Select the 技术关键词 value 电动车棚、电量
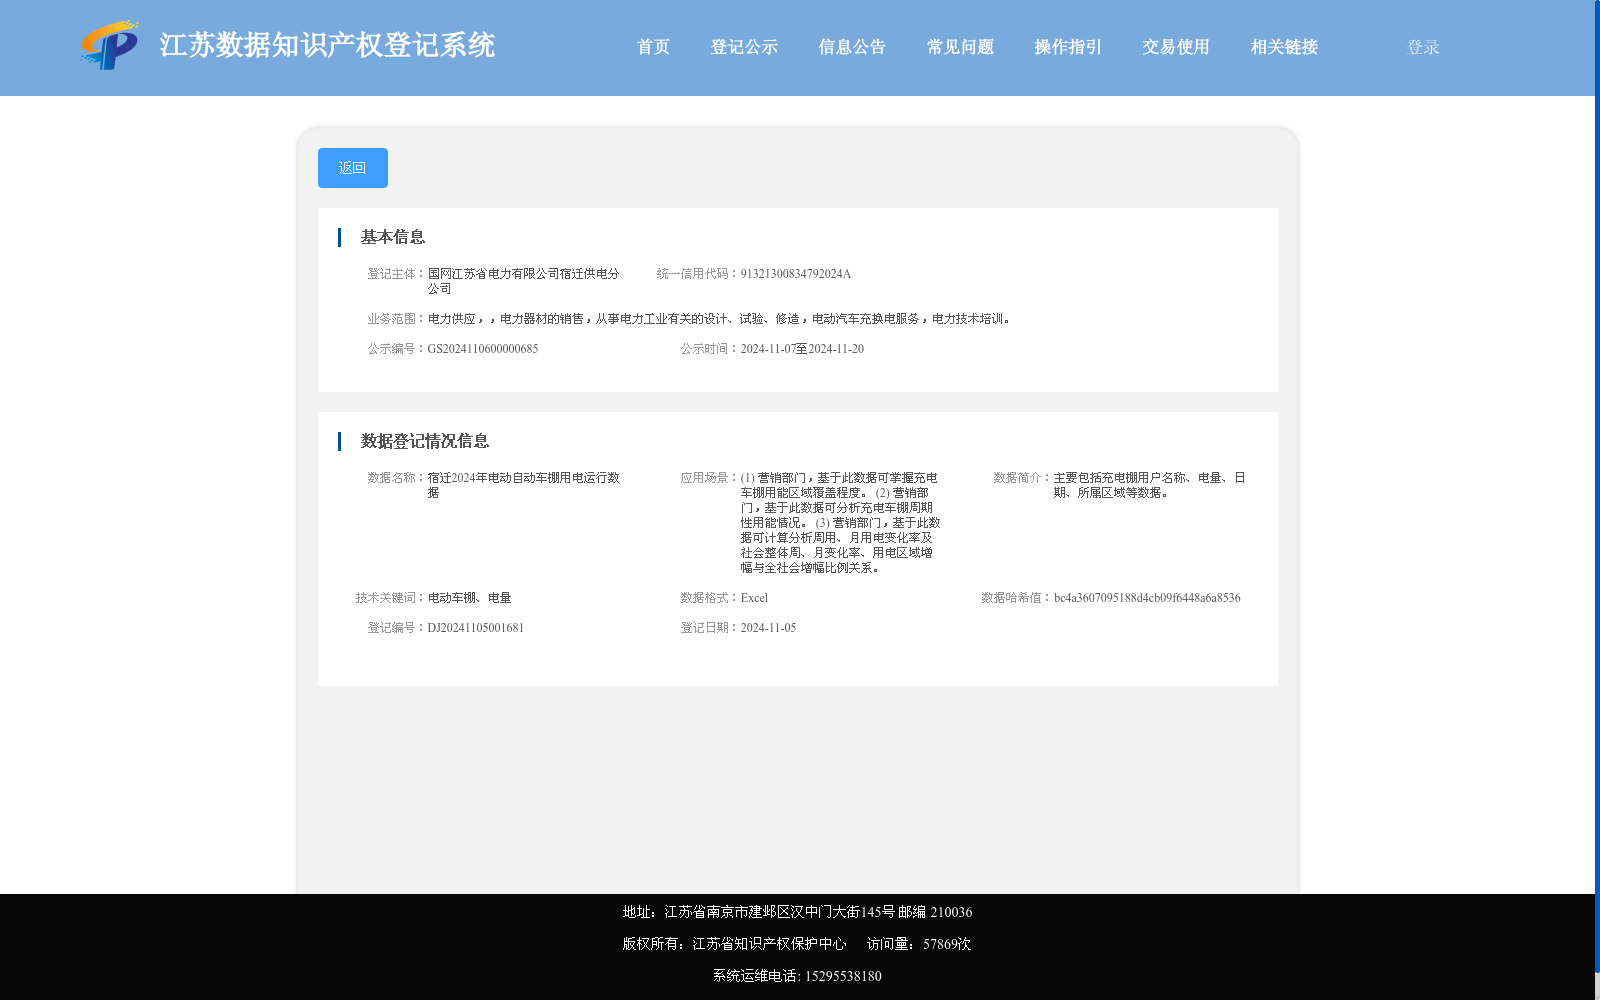 470,598
